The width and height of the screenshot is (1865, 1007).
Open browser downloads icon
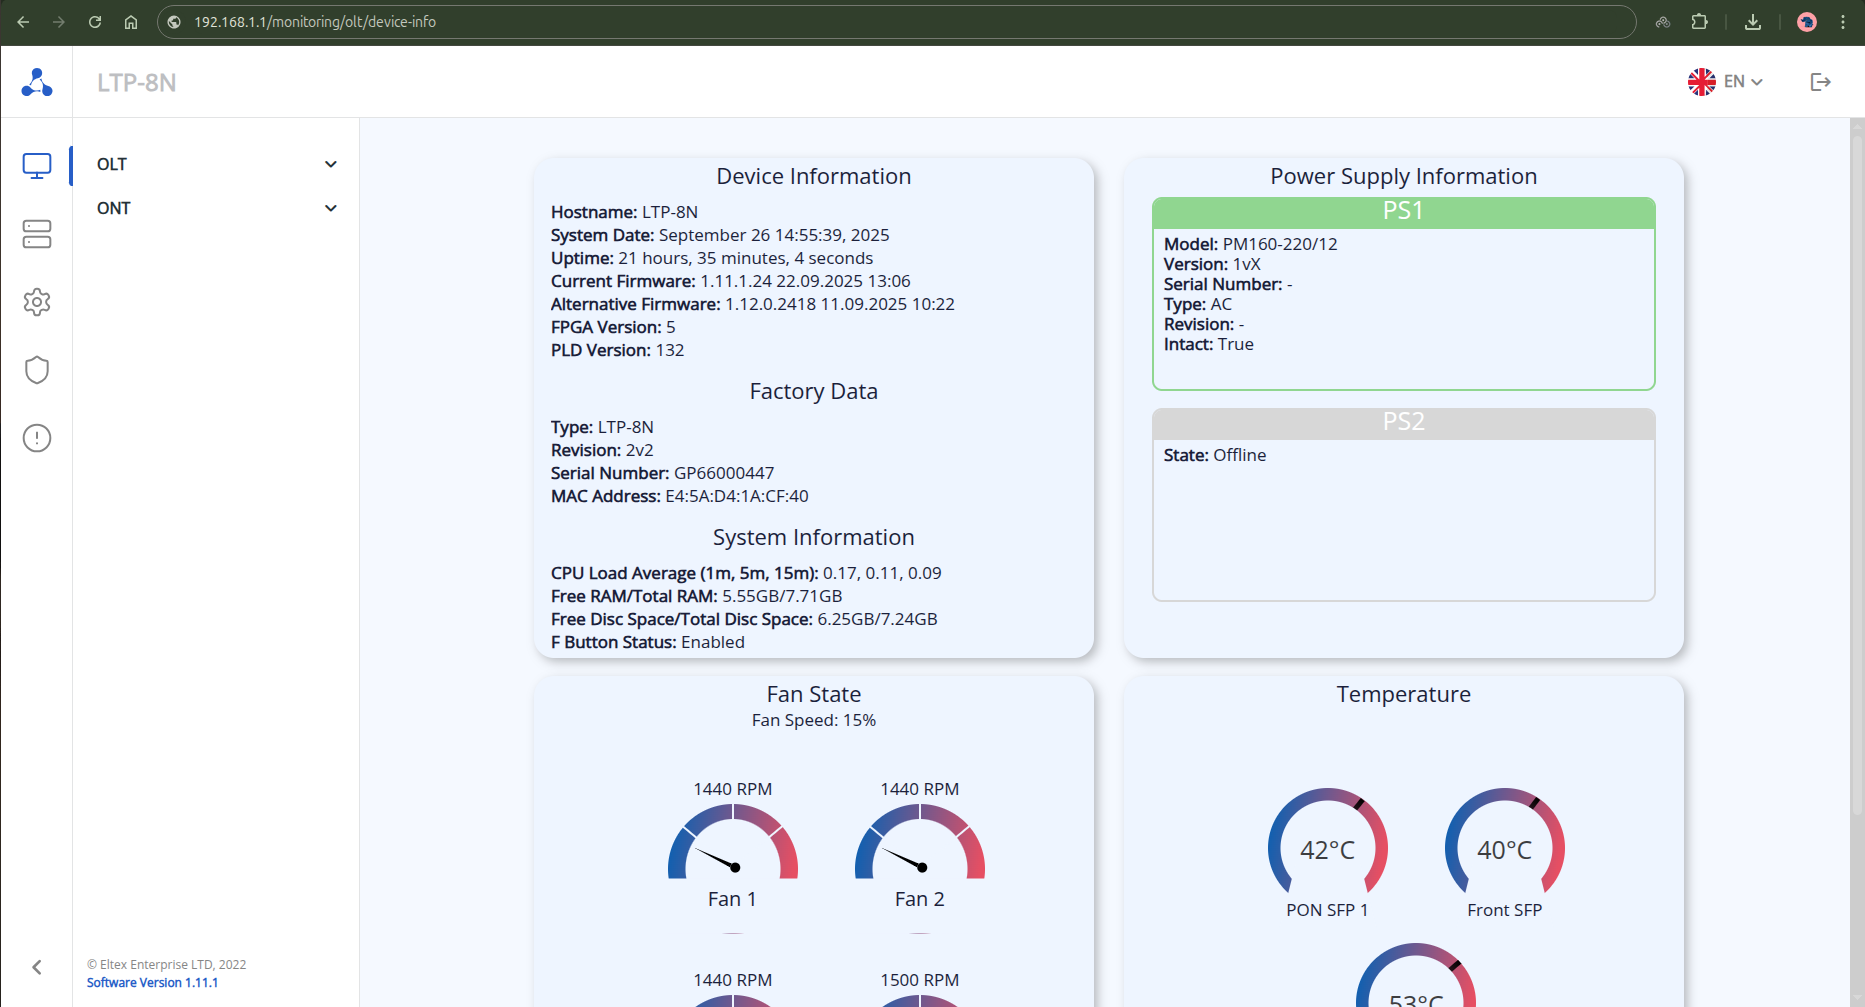click(x=1753, y=22)
